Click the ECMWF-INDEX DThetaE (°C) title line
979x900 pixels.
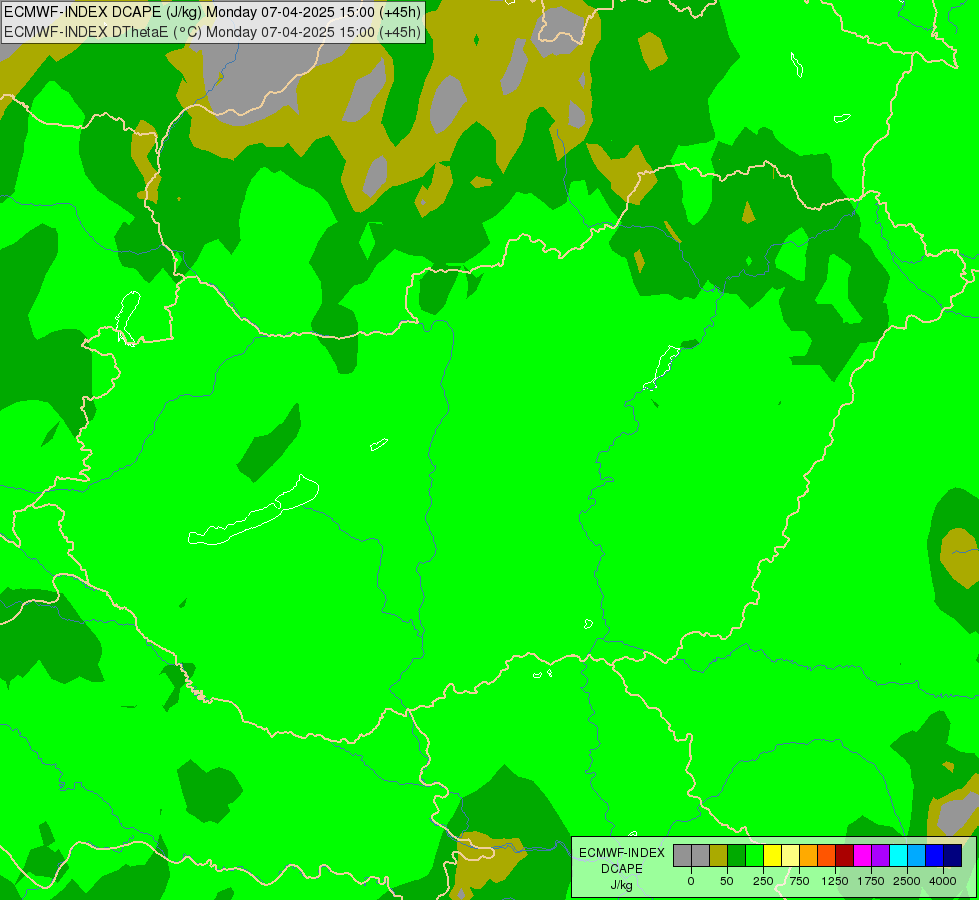tap(212, 32)
